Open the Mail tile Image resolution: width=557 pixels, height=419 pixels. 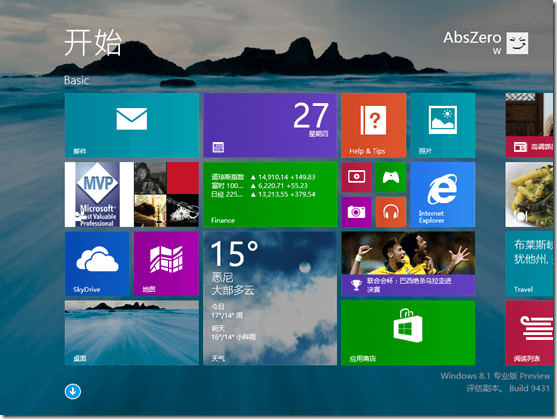pyautogui.click(x=132, y=125)
